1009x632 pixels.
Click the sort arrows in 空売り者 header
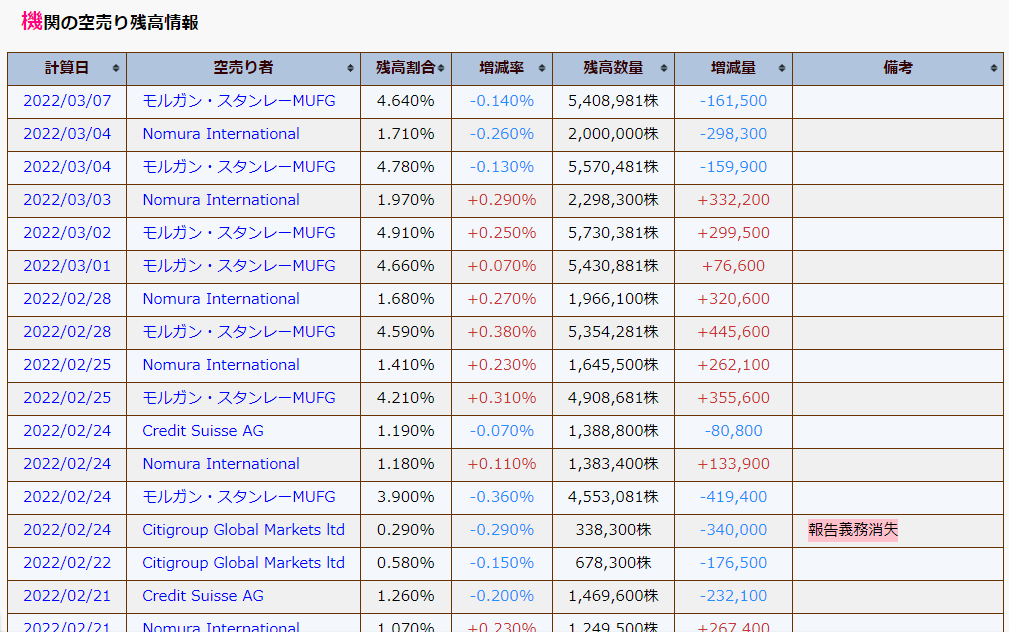(x=350, y=69)
